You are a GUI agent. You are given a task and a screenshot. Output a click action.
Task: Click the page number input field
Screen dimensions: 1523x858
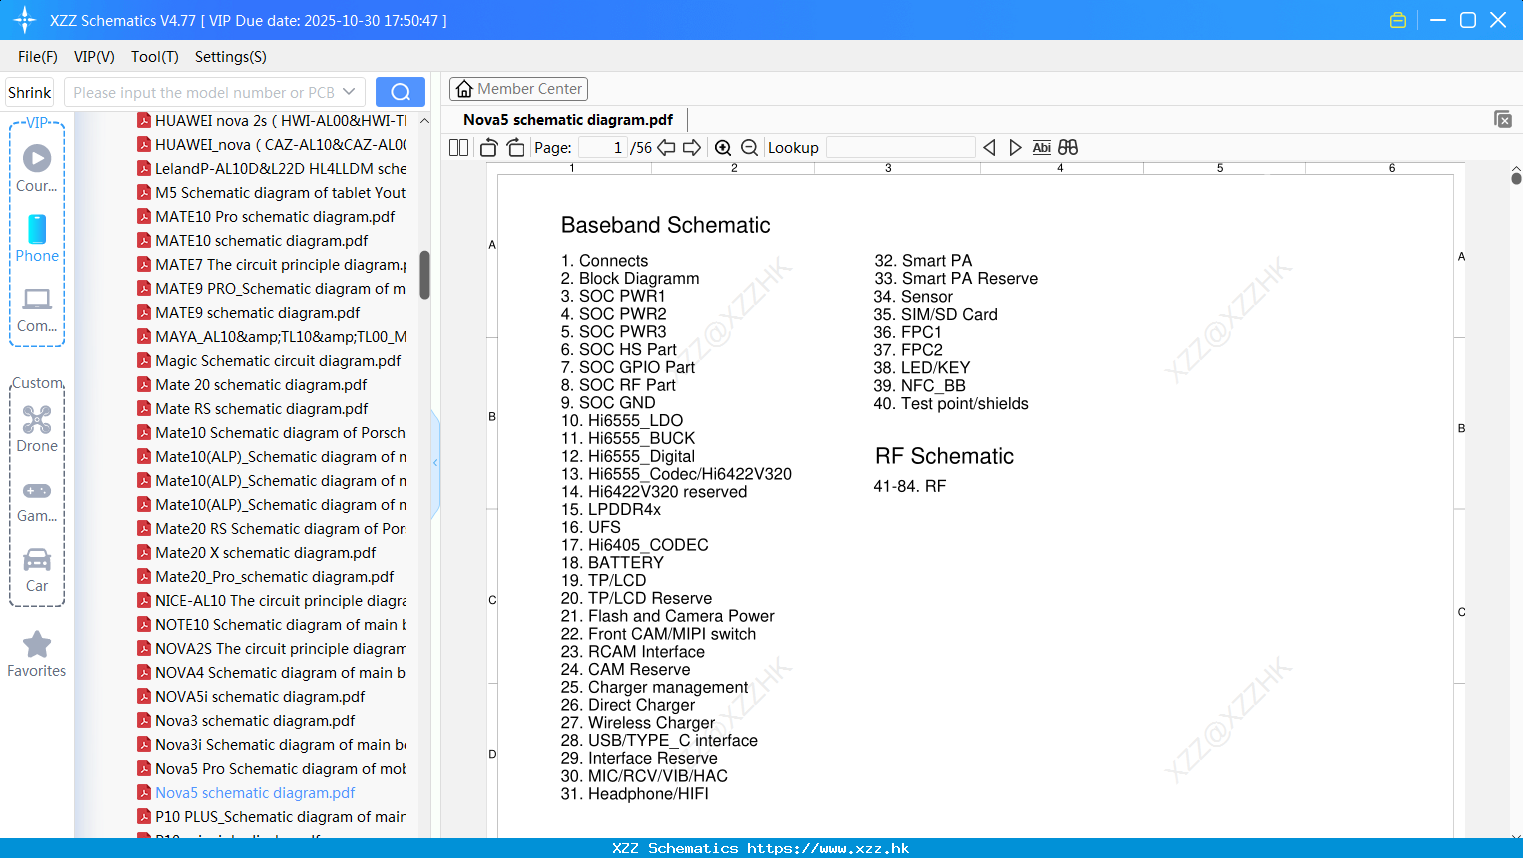pyautogui.click(x=603, y=148)
